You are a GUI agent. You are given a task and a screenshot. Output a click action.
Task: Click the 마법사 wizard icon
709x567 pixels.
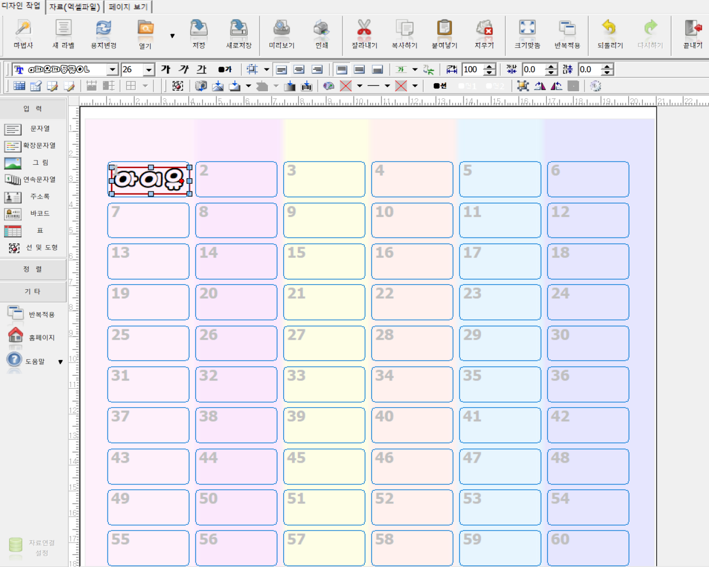(x=23, y=33)
